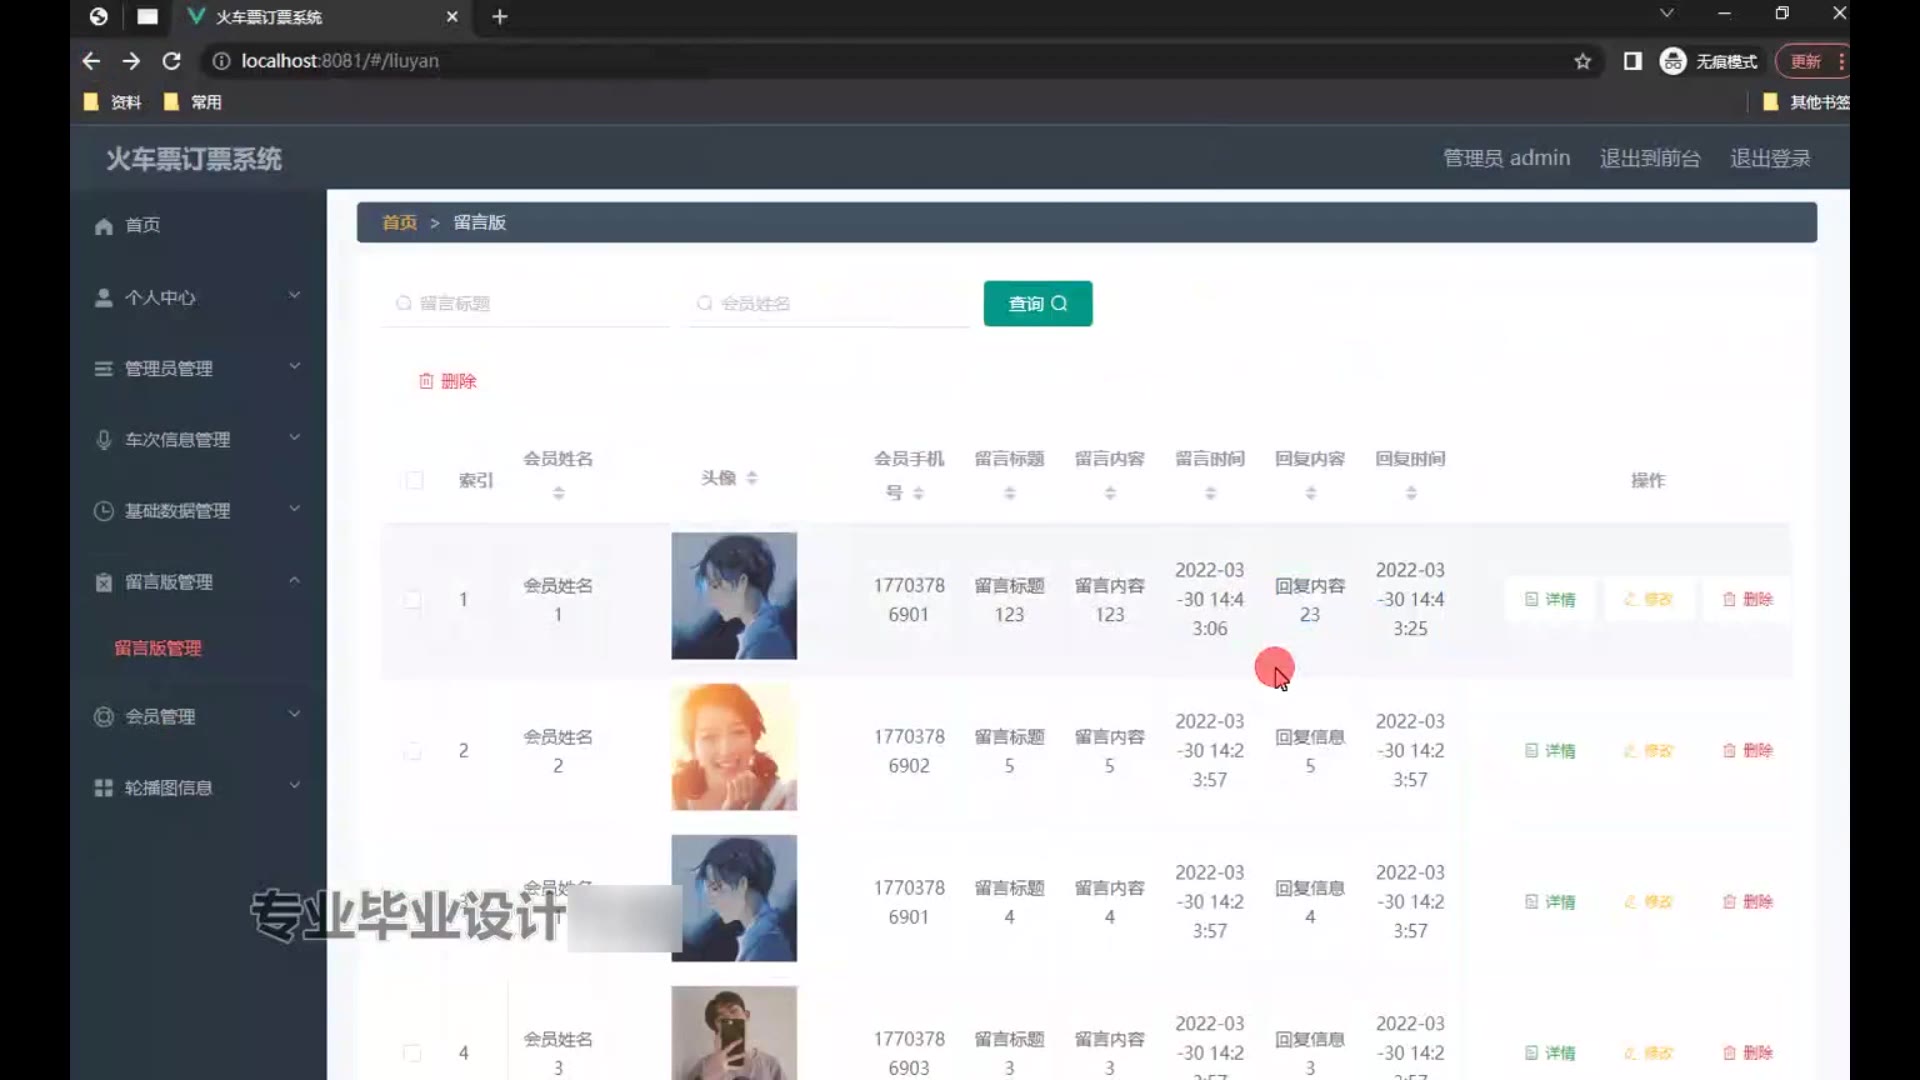Expand the 车次信息管理 sidebar menu
Viewport: 1920px width, 1080px height.
(294, 438)
